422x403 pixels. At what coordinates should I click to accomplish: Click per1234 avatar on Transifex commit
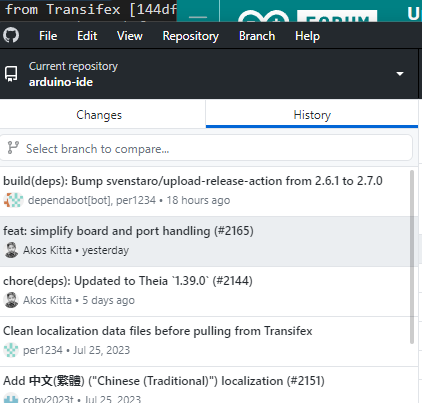11,350
